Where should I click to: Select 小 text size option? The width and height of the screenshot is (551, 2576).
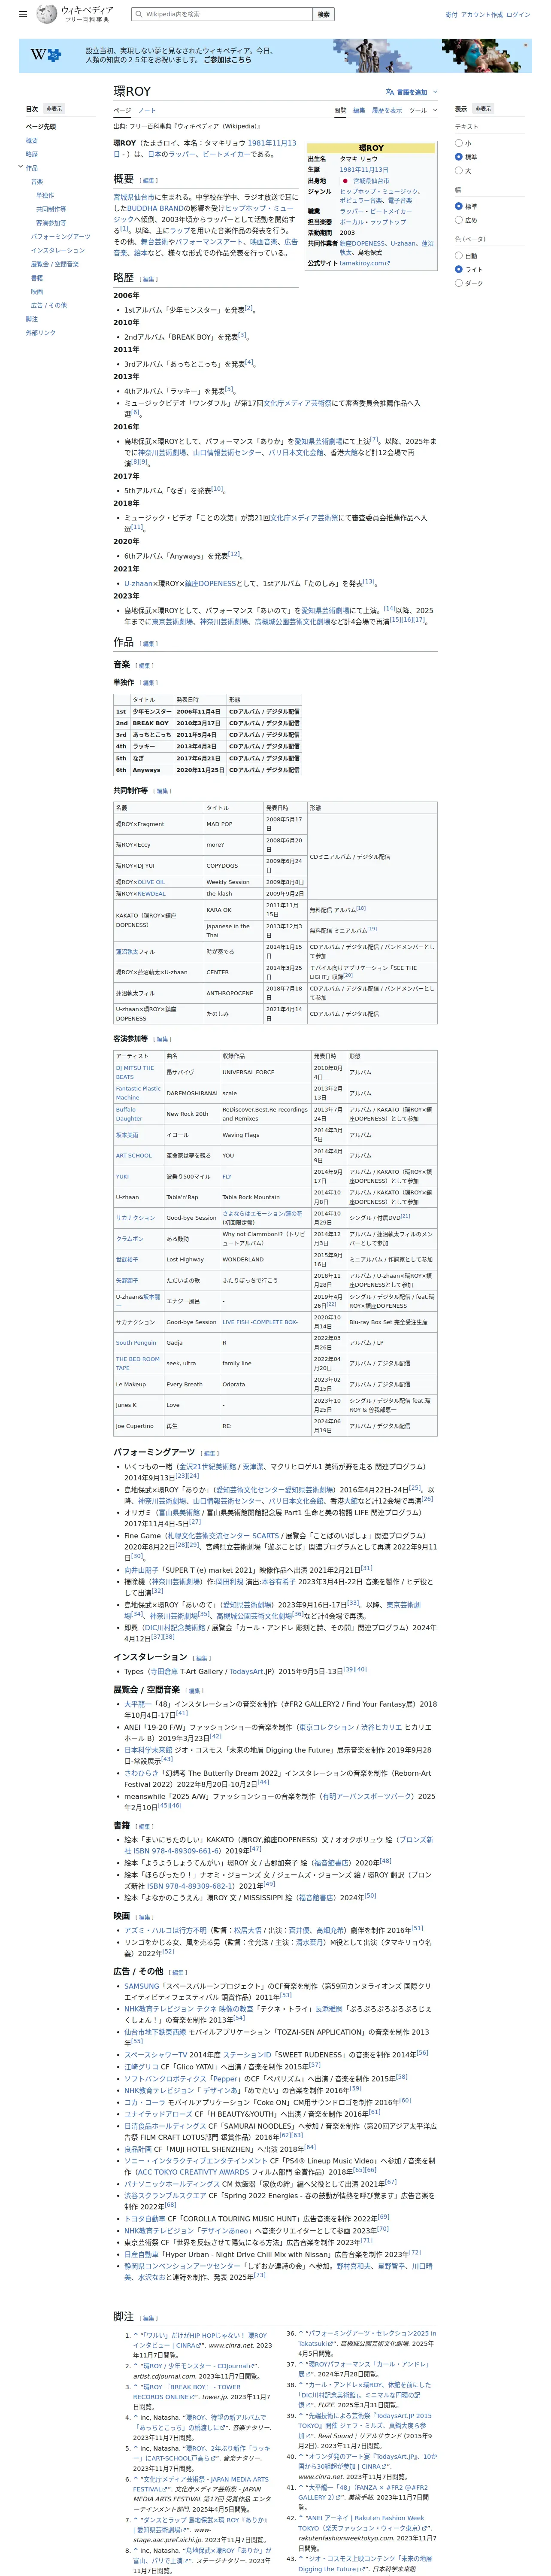pos(459,143)
